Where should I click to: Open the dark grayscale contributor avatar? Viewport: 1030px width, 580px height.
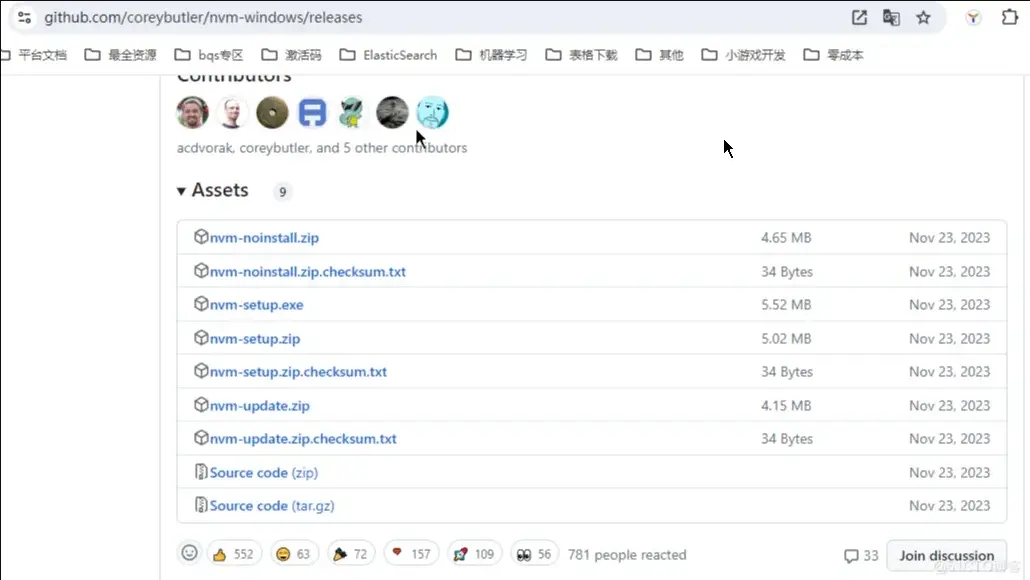pos(392,112)
